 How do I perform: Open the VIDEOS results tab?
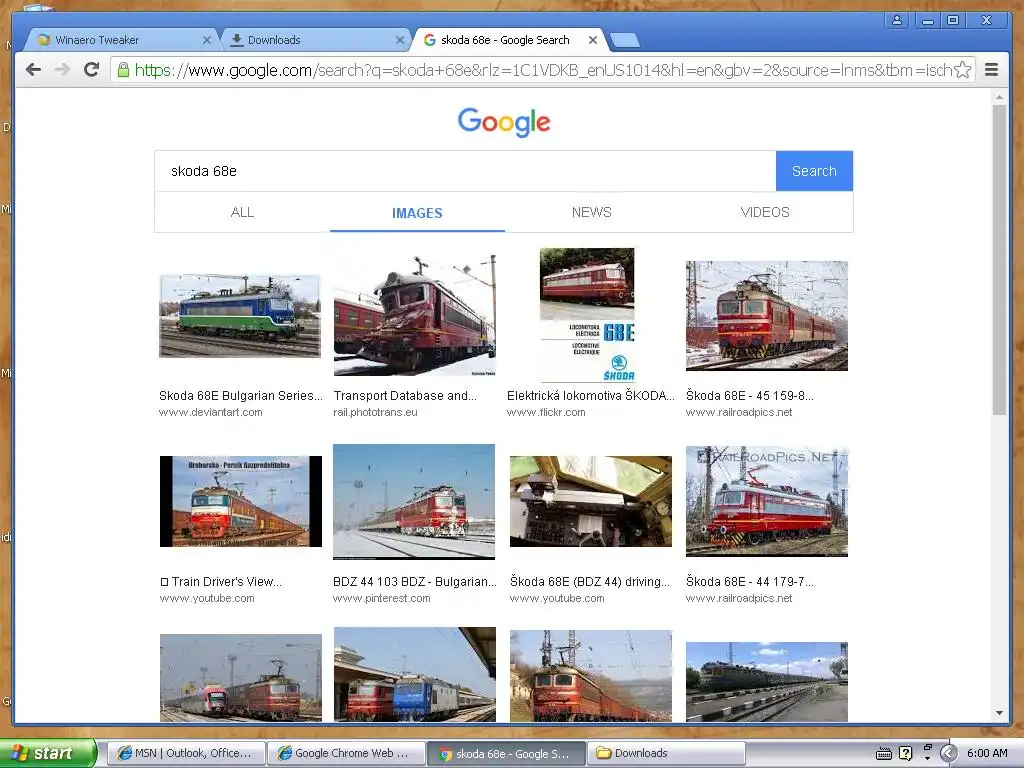765,212
